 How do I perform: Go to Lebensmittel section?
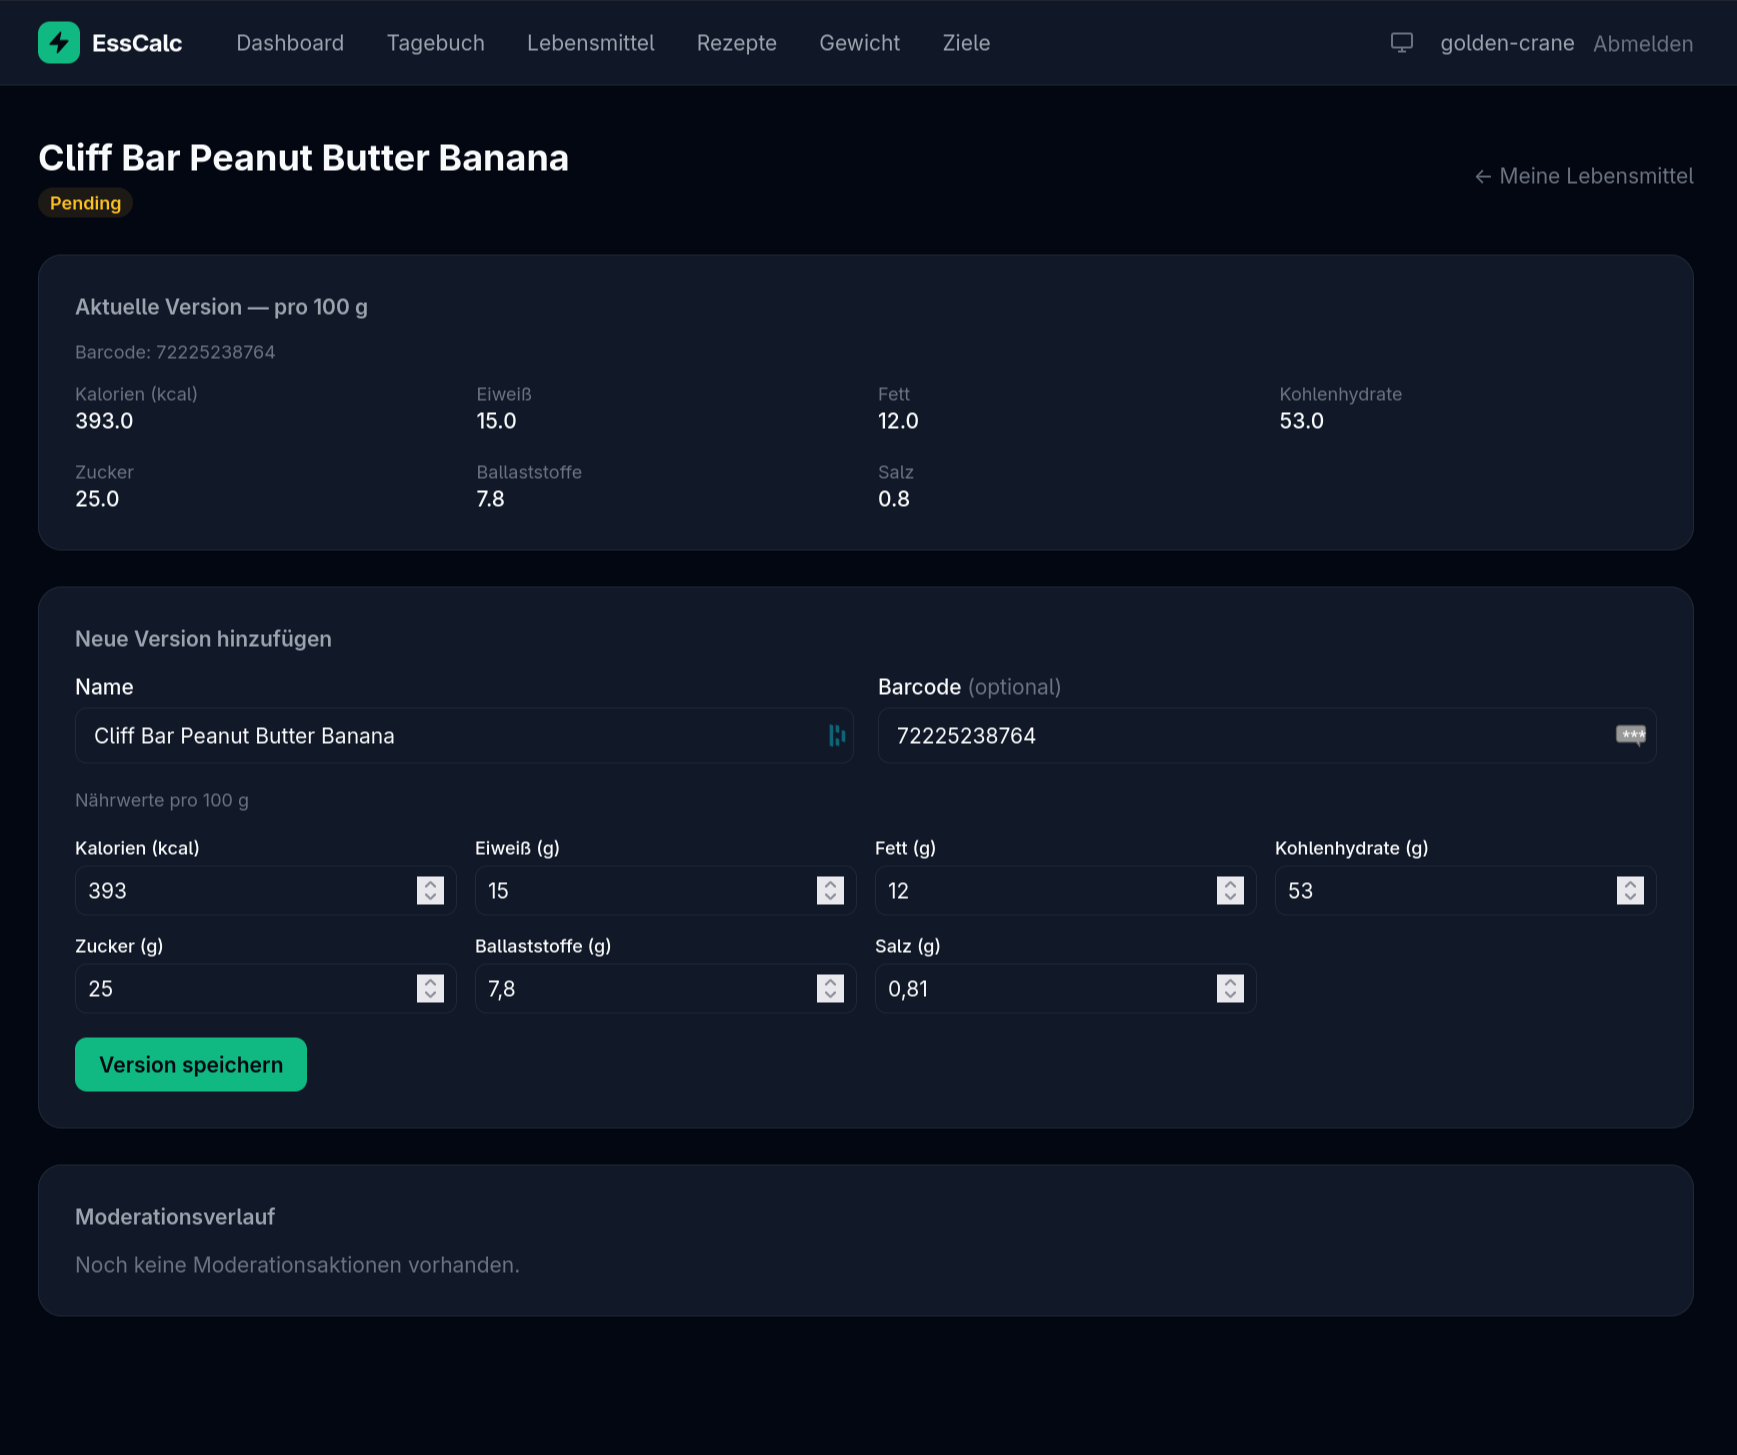click(591, 43)
